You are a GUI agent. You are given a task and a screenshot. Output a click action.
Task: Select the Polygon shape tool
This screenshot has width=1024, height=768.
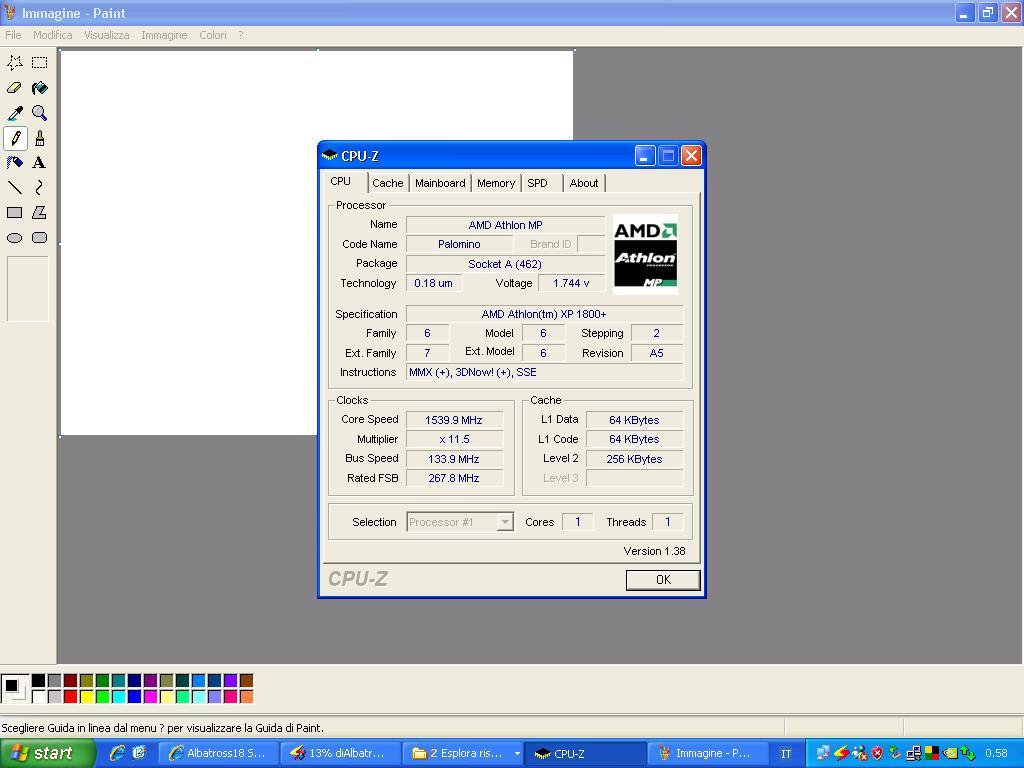click(x=40, y=212)
